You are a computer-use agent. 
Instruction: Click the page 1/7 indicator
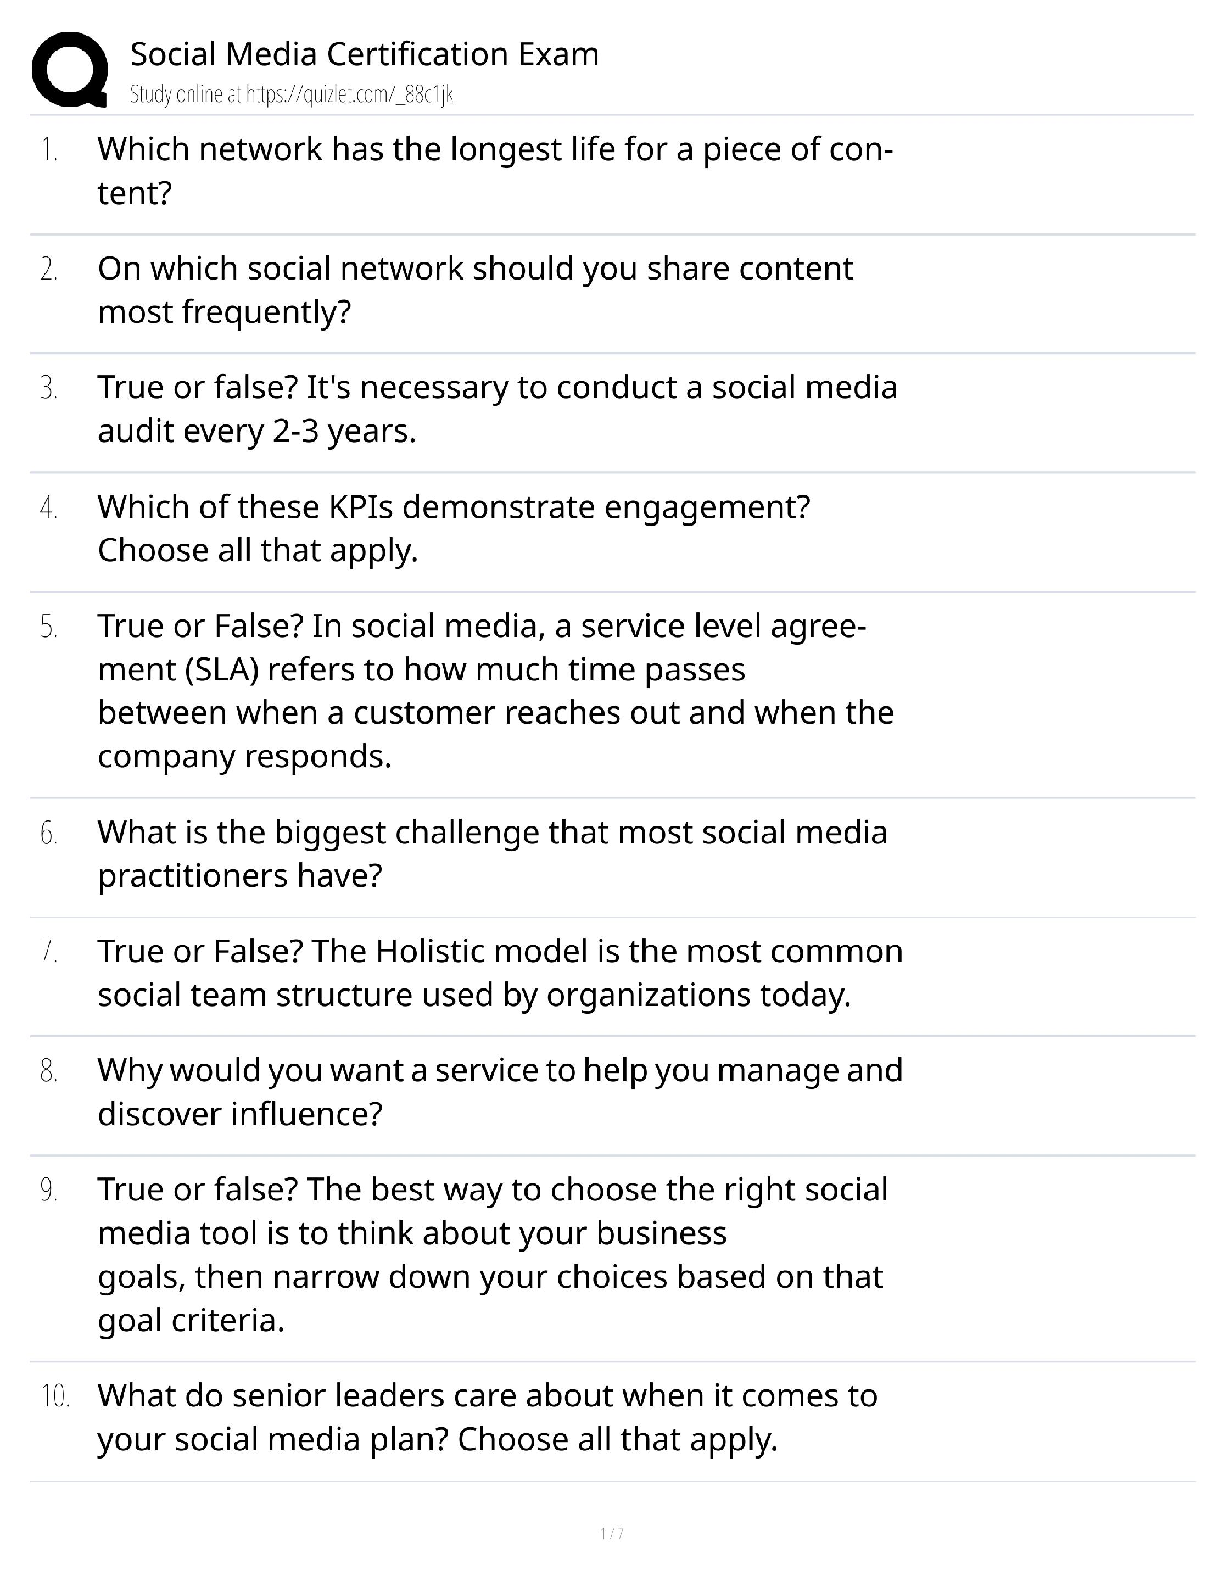click(611, 1533)
